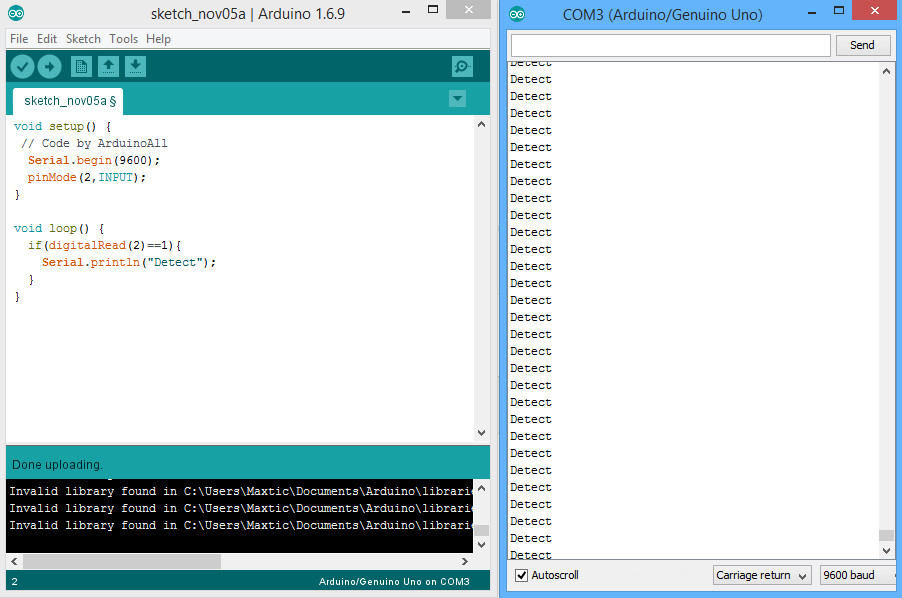Open the Tools menu
902x598 pixels.
[123, 39]
